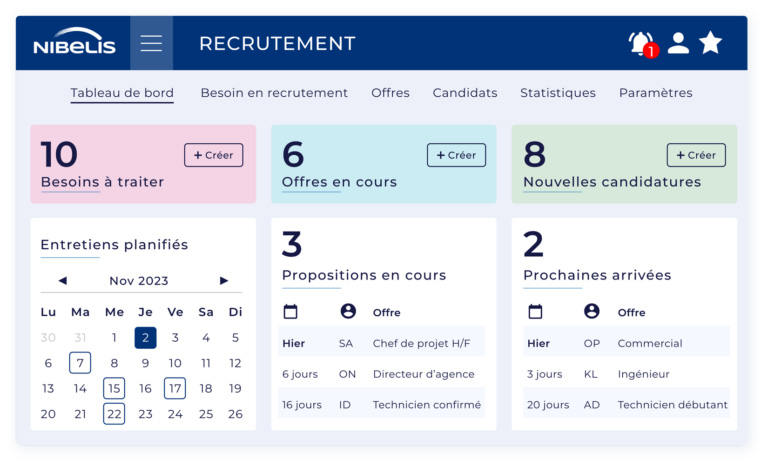Open the hamburger menu
The width and height of the screenshot is (768, 466).
pyautogui.click(x=151, y=43)
